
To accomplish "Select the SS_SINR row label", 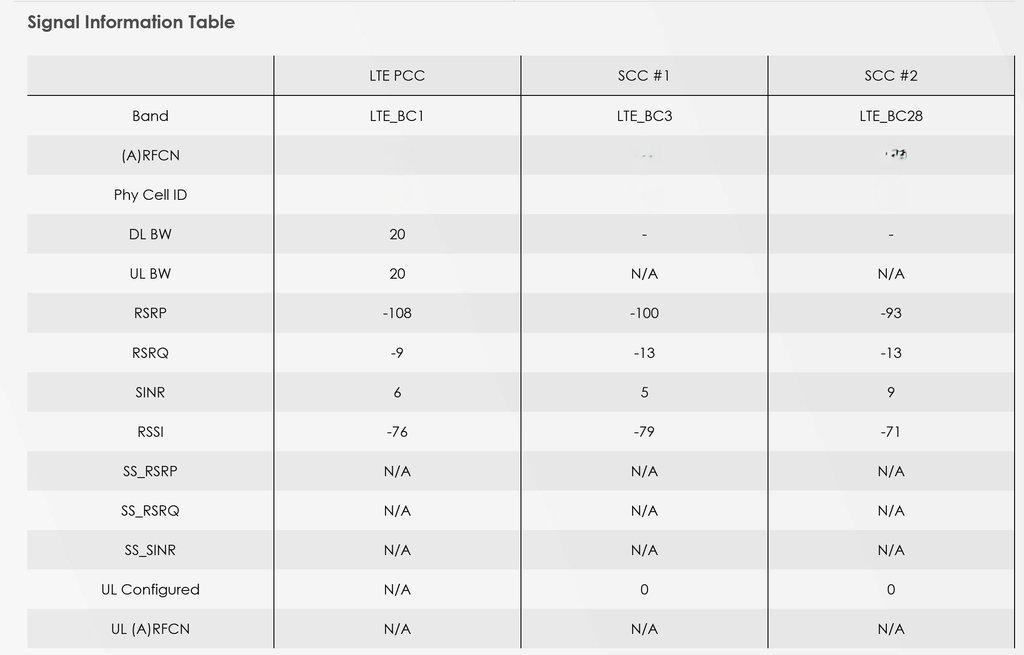I will [x=150, y=550].
